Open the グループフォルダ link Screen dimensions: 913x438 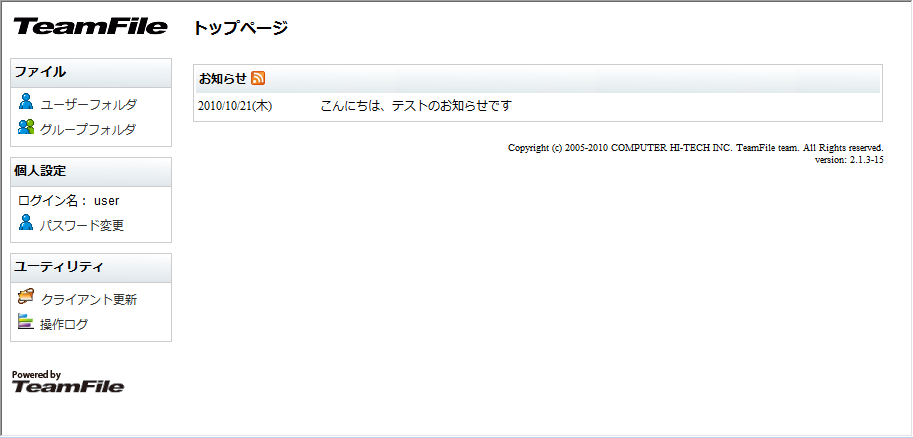pyautogui.click(x=88, y=129)
